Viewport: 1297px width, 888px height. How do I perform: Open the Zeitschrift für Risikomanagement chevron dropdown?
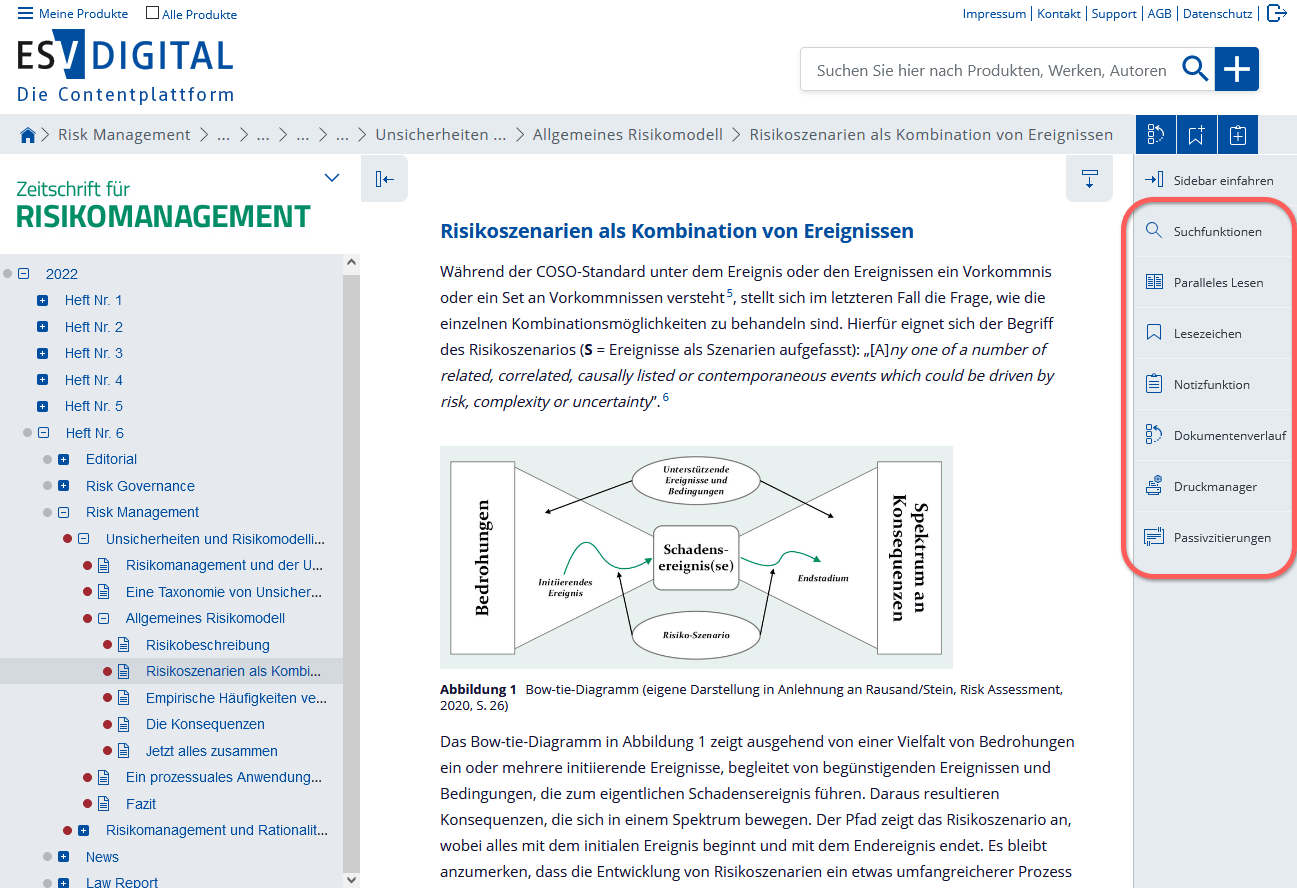click(331, 176)
